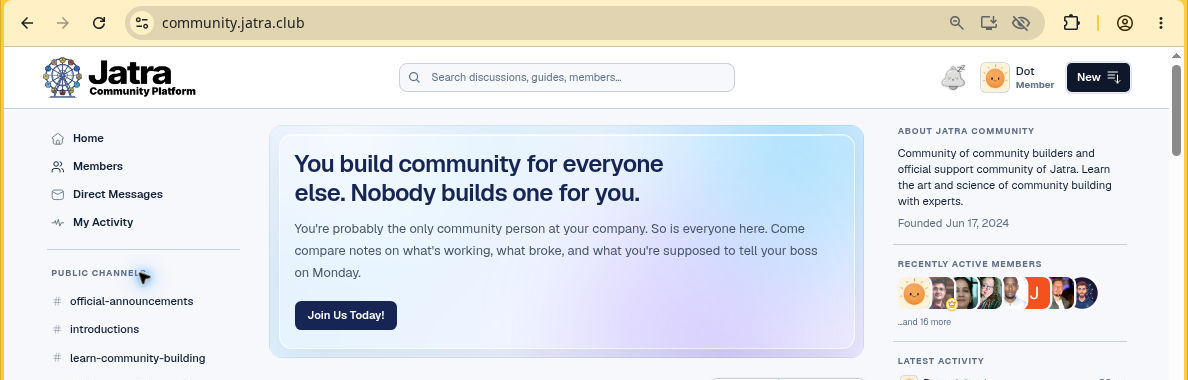1188x380 pixels.
Task: Click About Jatra Community heading
Action: pos(966,131)
